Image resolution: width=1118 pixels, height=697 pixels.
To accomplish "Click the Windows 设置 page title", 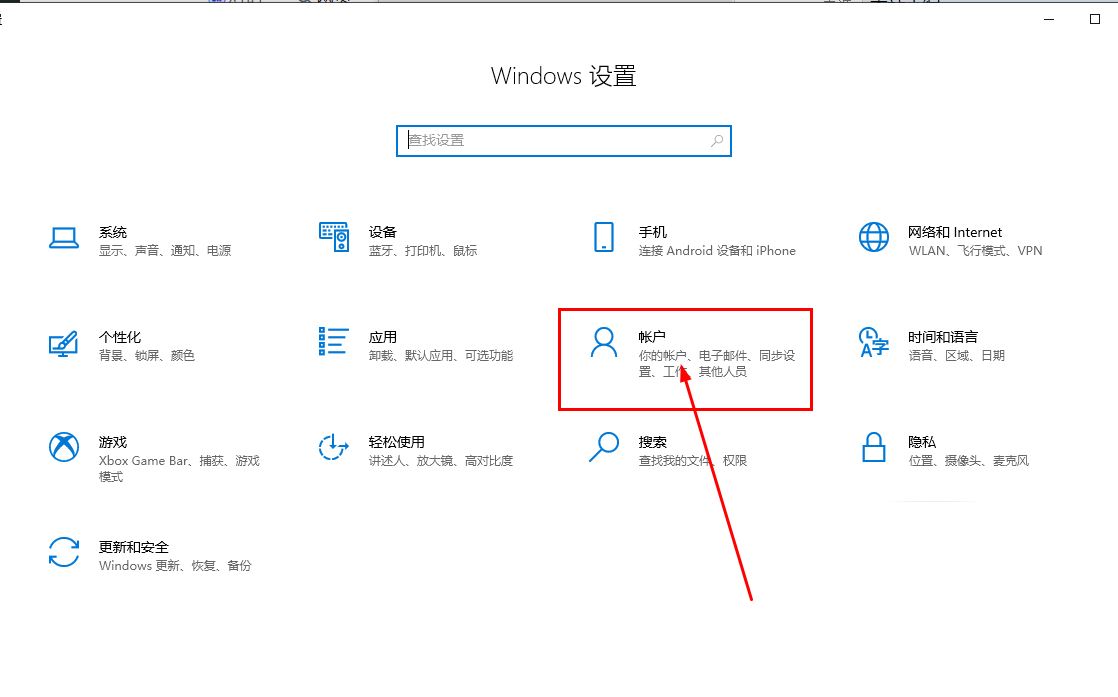I will coord(563,76).
